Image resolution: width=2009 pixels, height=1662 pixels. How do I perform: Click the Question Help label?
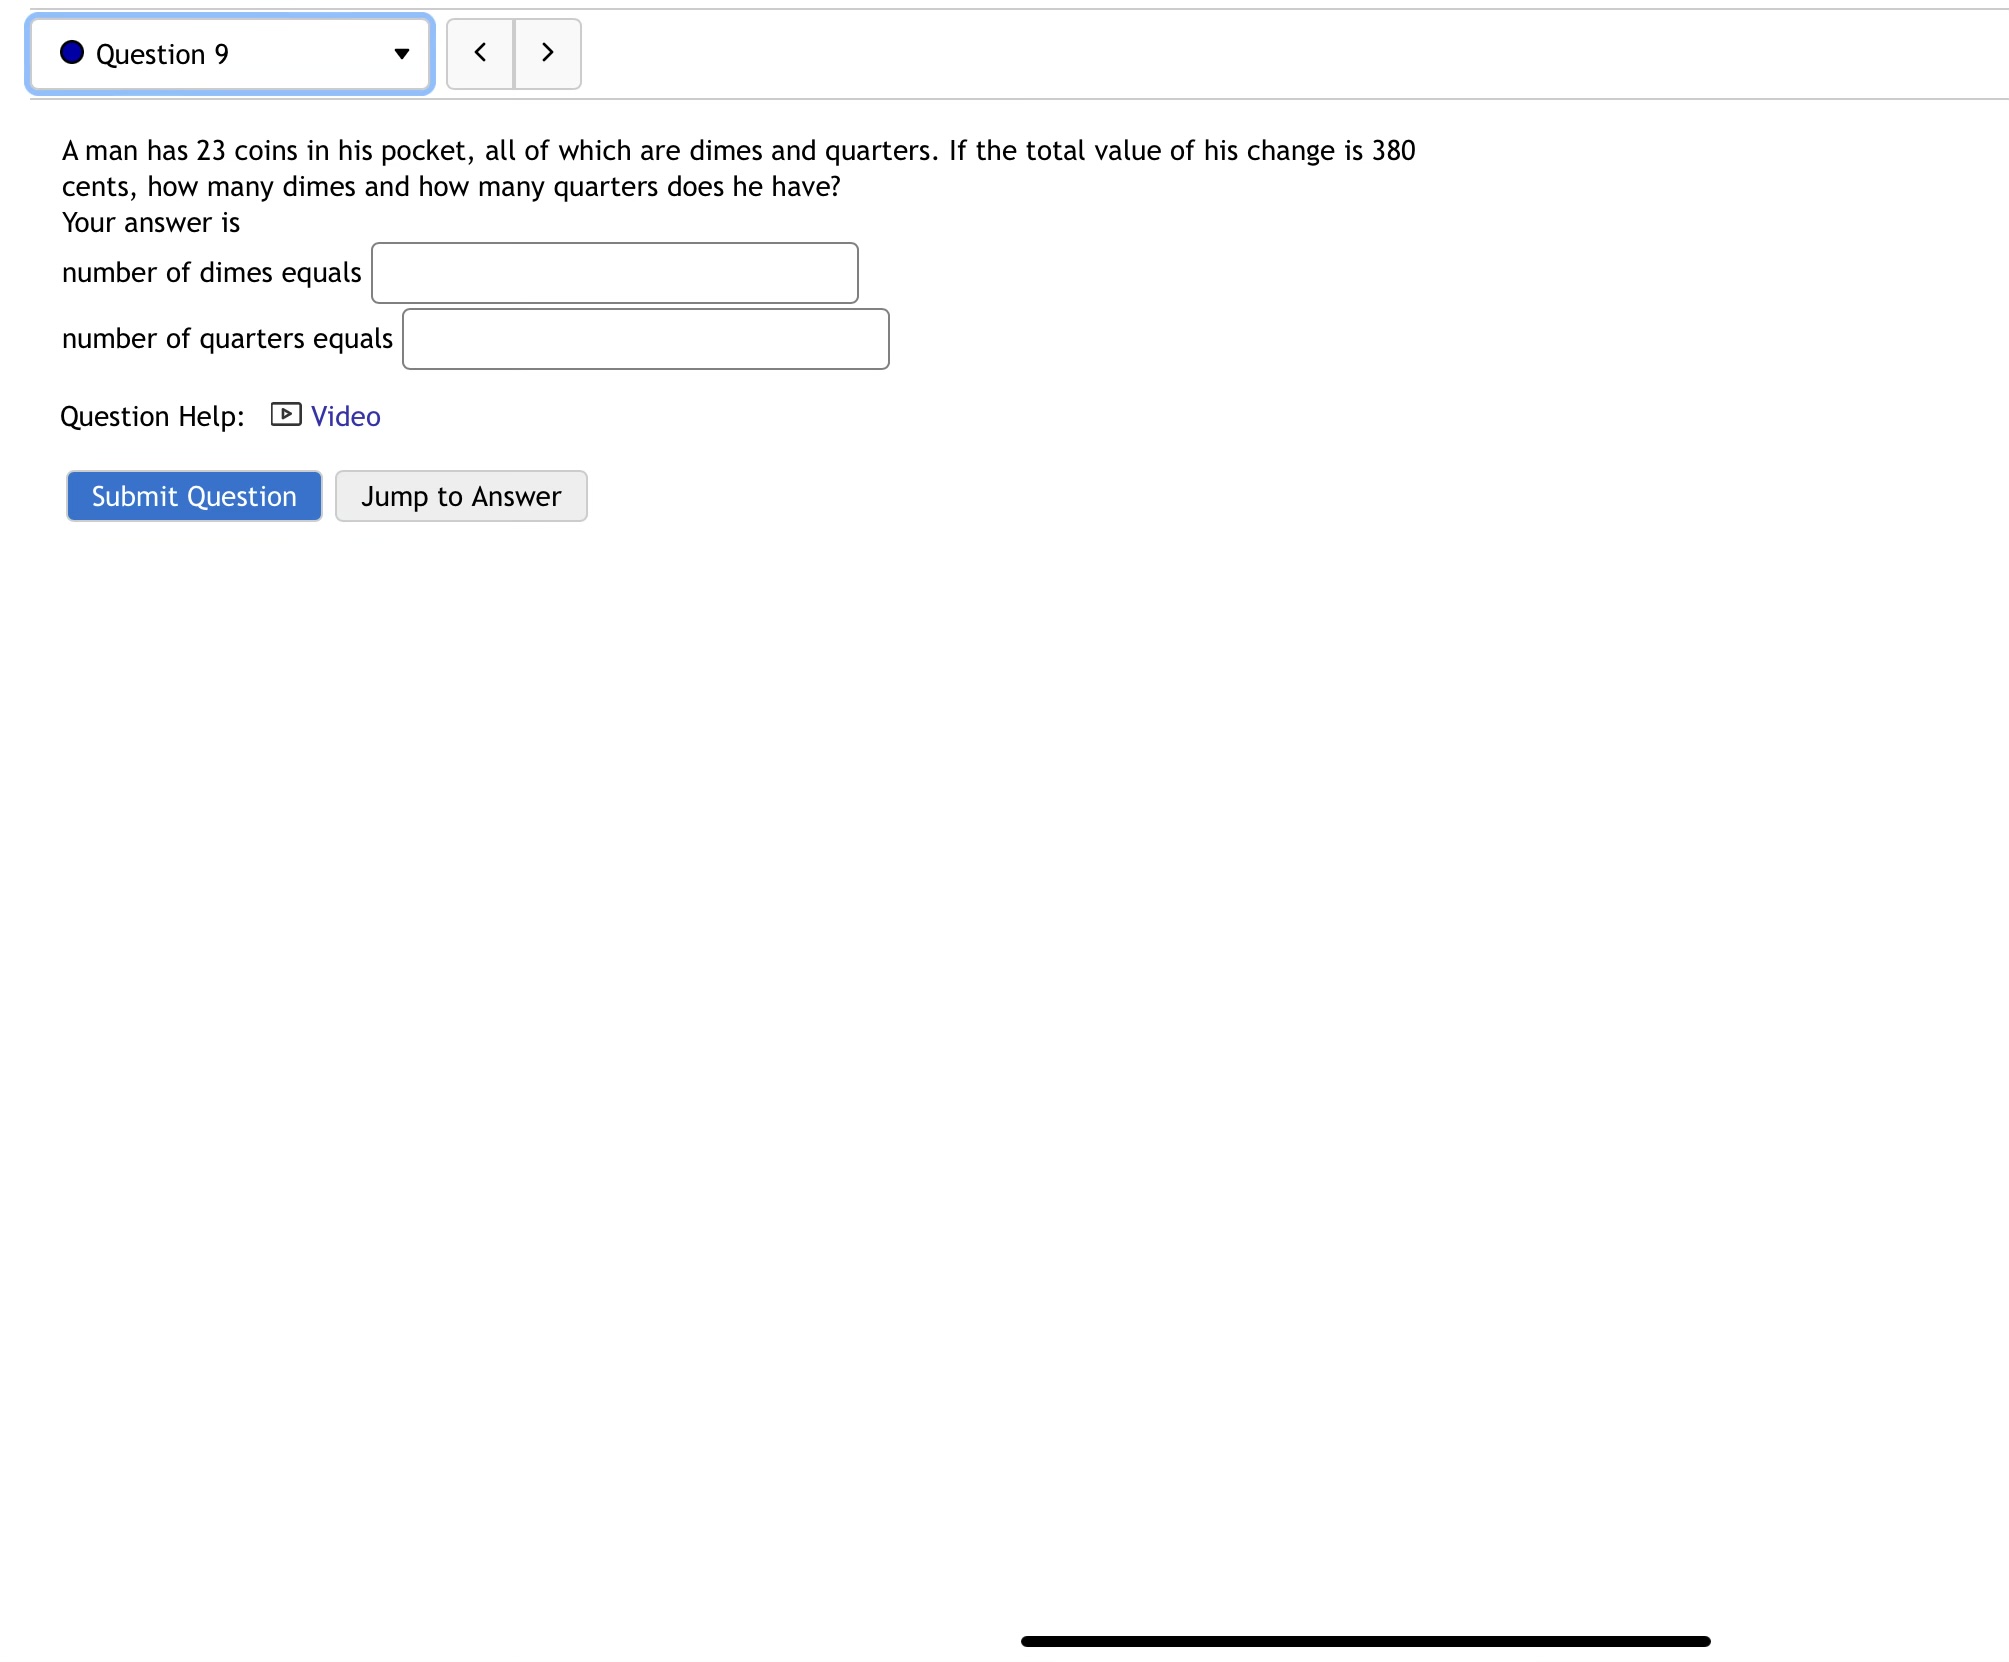coord(152,416)
